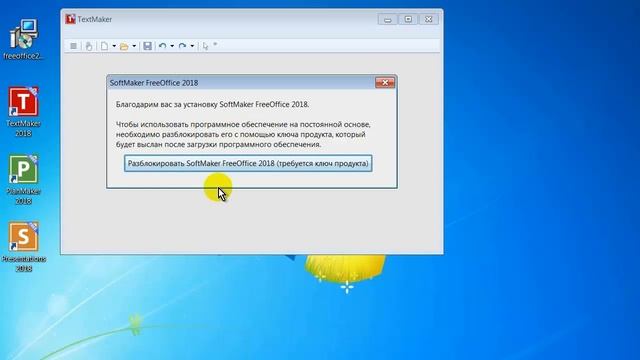Expand the undo history dropdown arrow
The height and width of the screenshot is (360, 640).
tap(172, 46)
